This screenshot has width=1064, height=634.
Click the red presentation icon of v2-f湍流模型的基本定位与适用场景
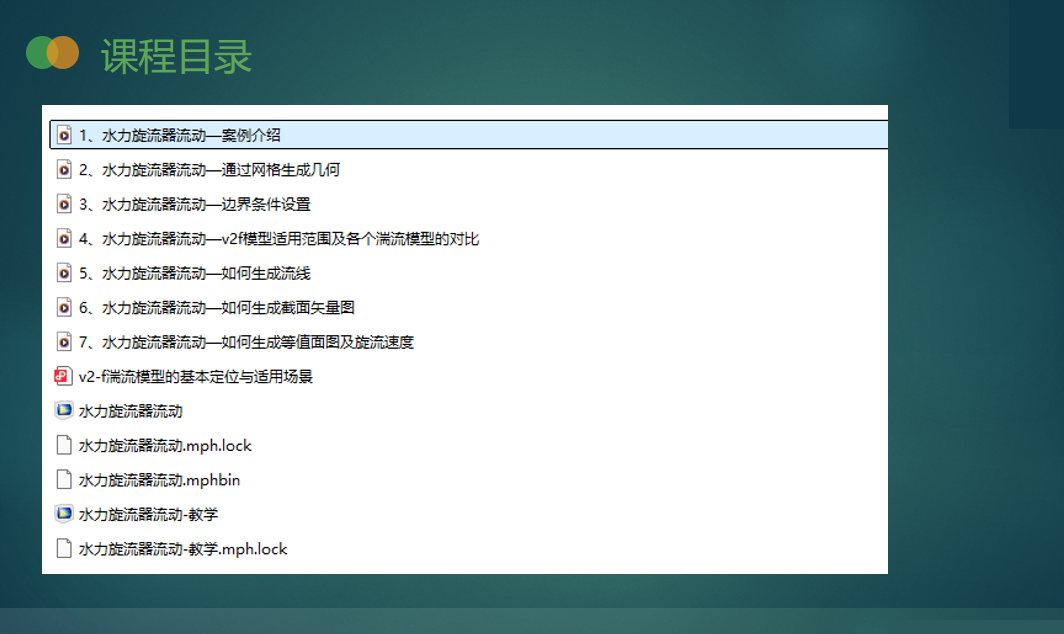[63, 377]
